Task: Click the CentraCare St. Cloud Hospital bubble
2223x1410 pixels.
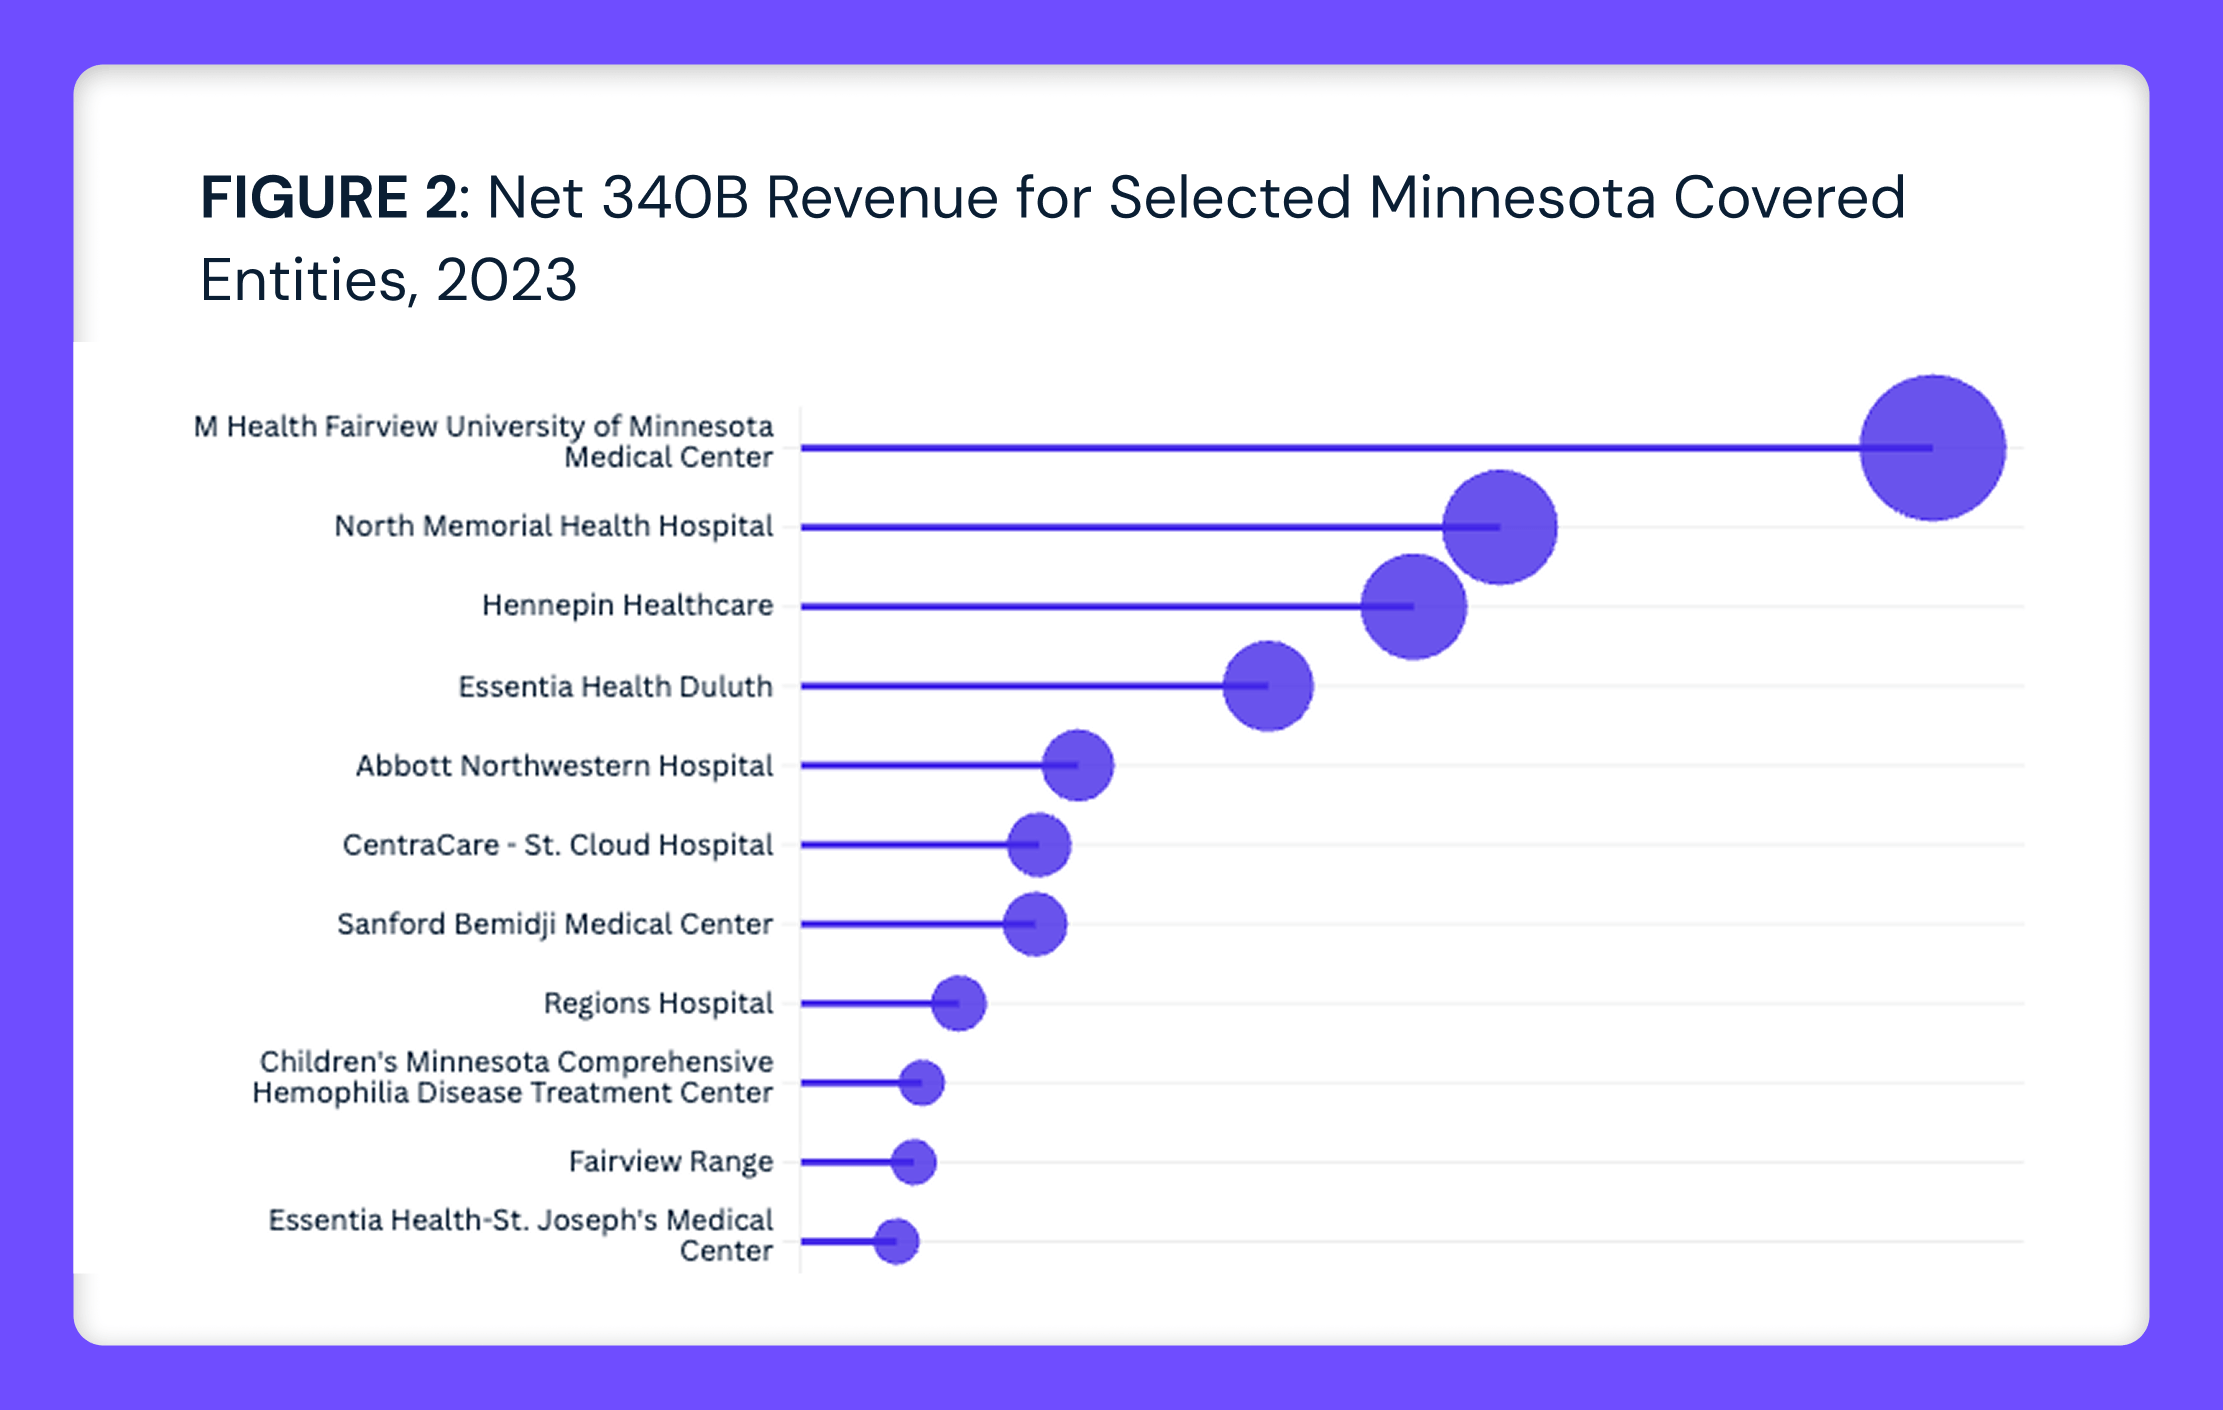Action: 1039,845
